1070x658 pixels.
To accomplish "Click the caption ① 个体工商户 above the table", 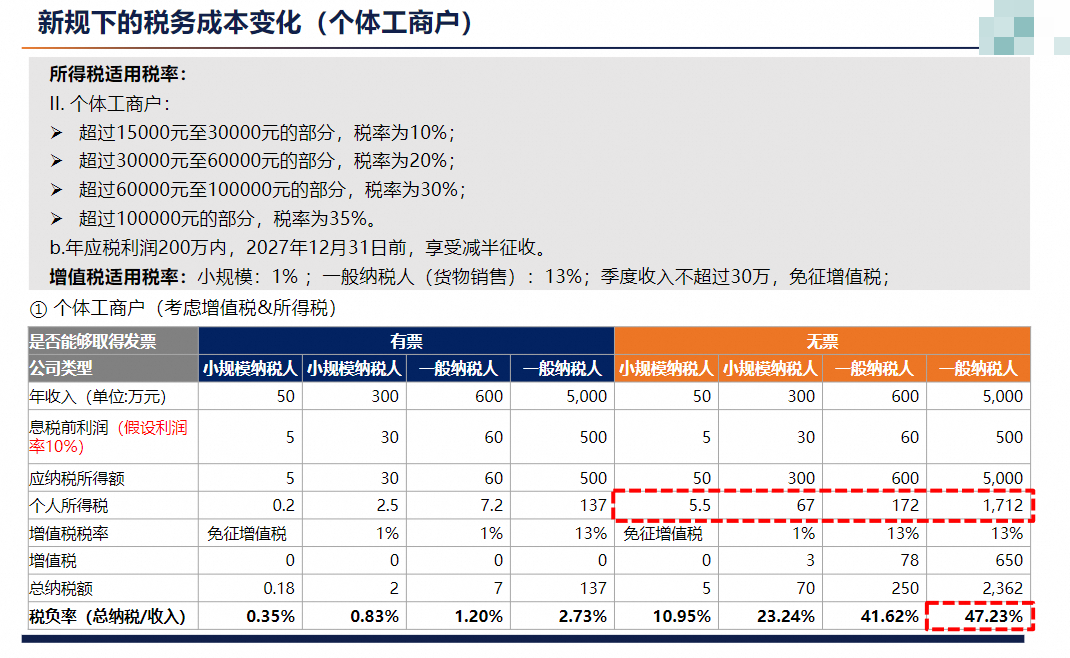I will click(x=183, y=308).
